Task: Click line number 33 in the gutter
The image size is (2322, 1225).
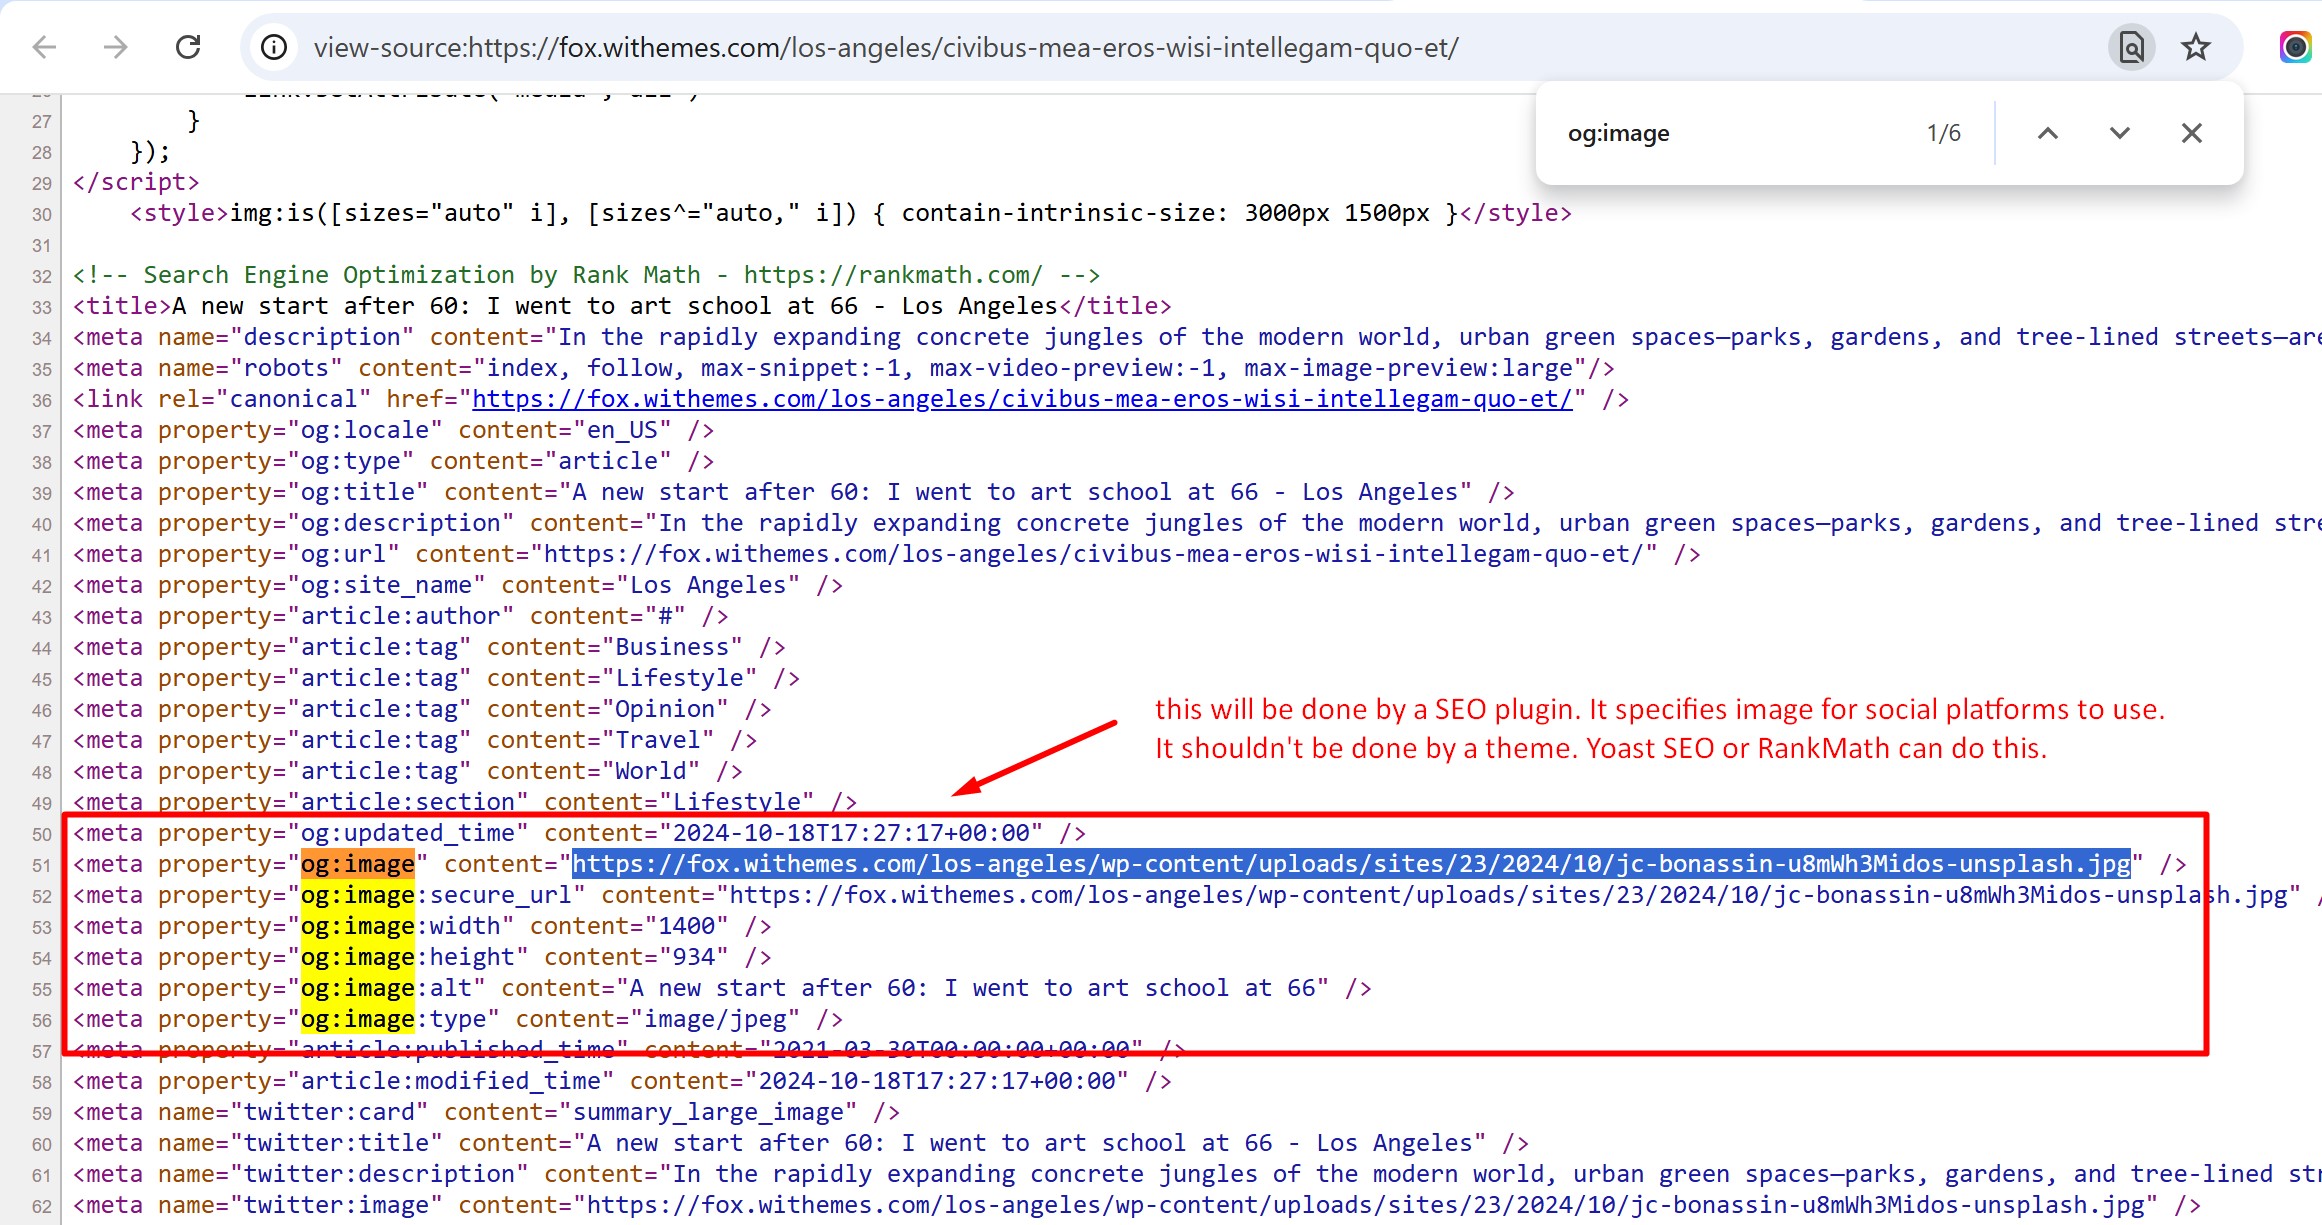Action: point(41,307)
